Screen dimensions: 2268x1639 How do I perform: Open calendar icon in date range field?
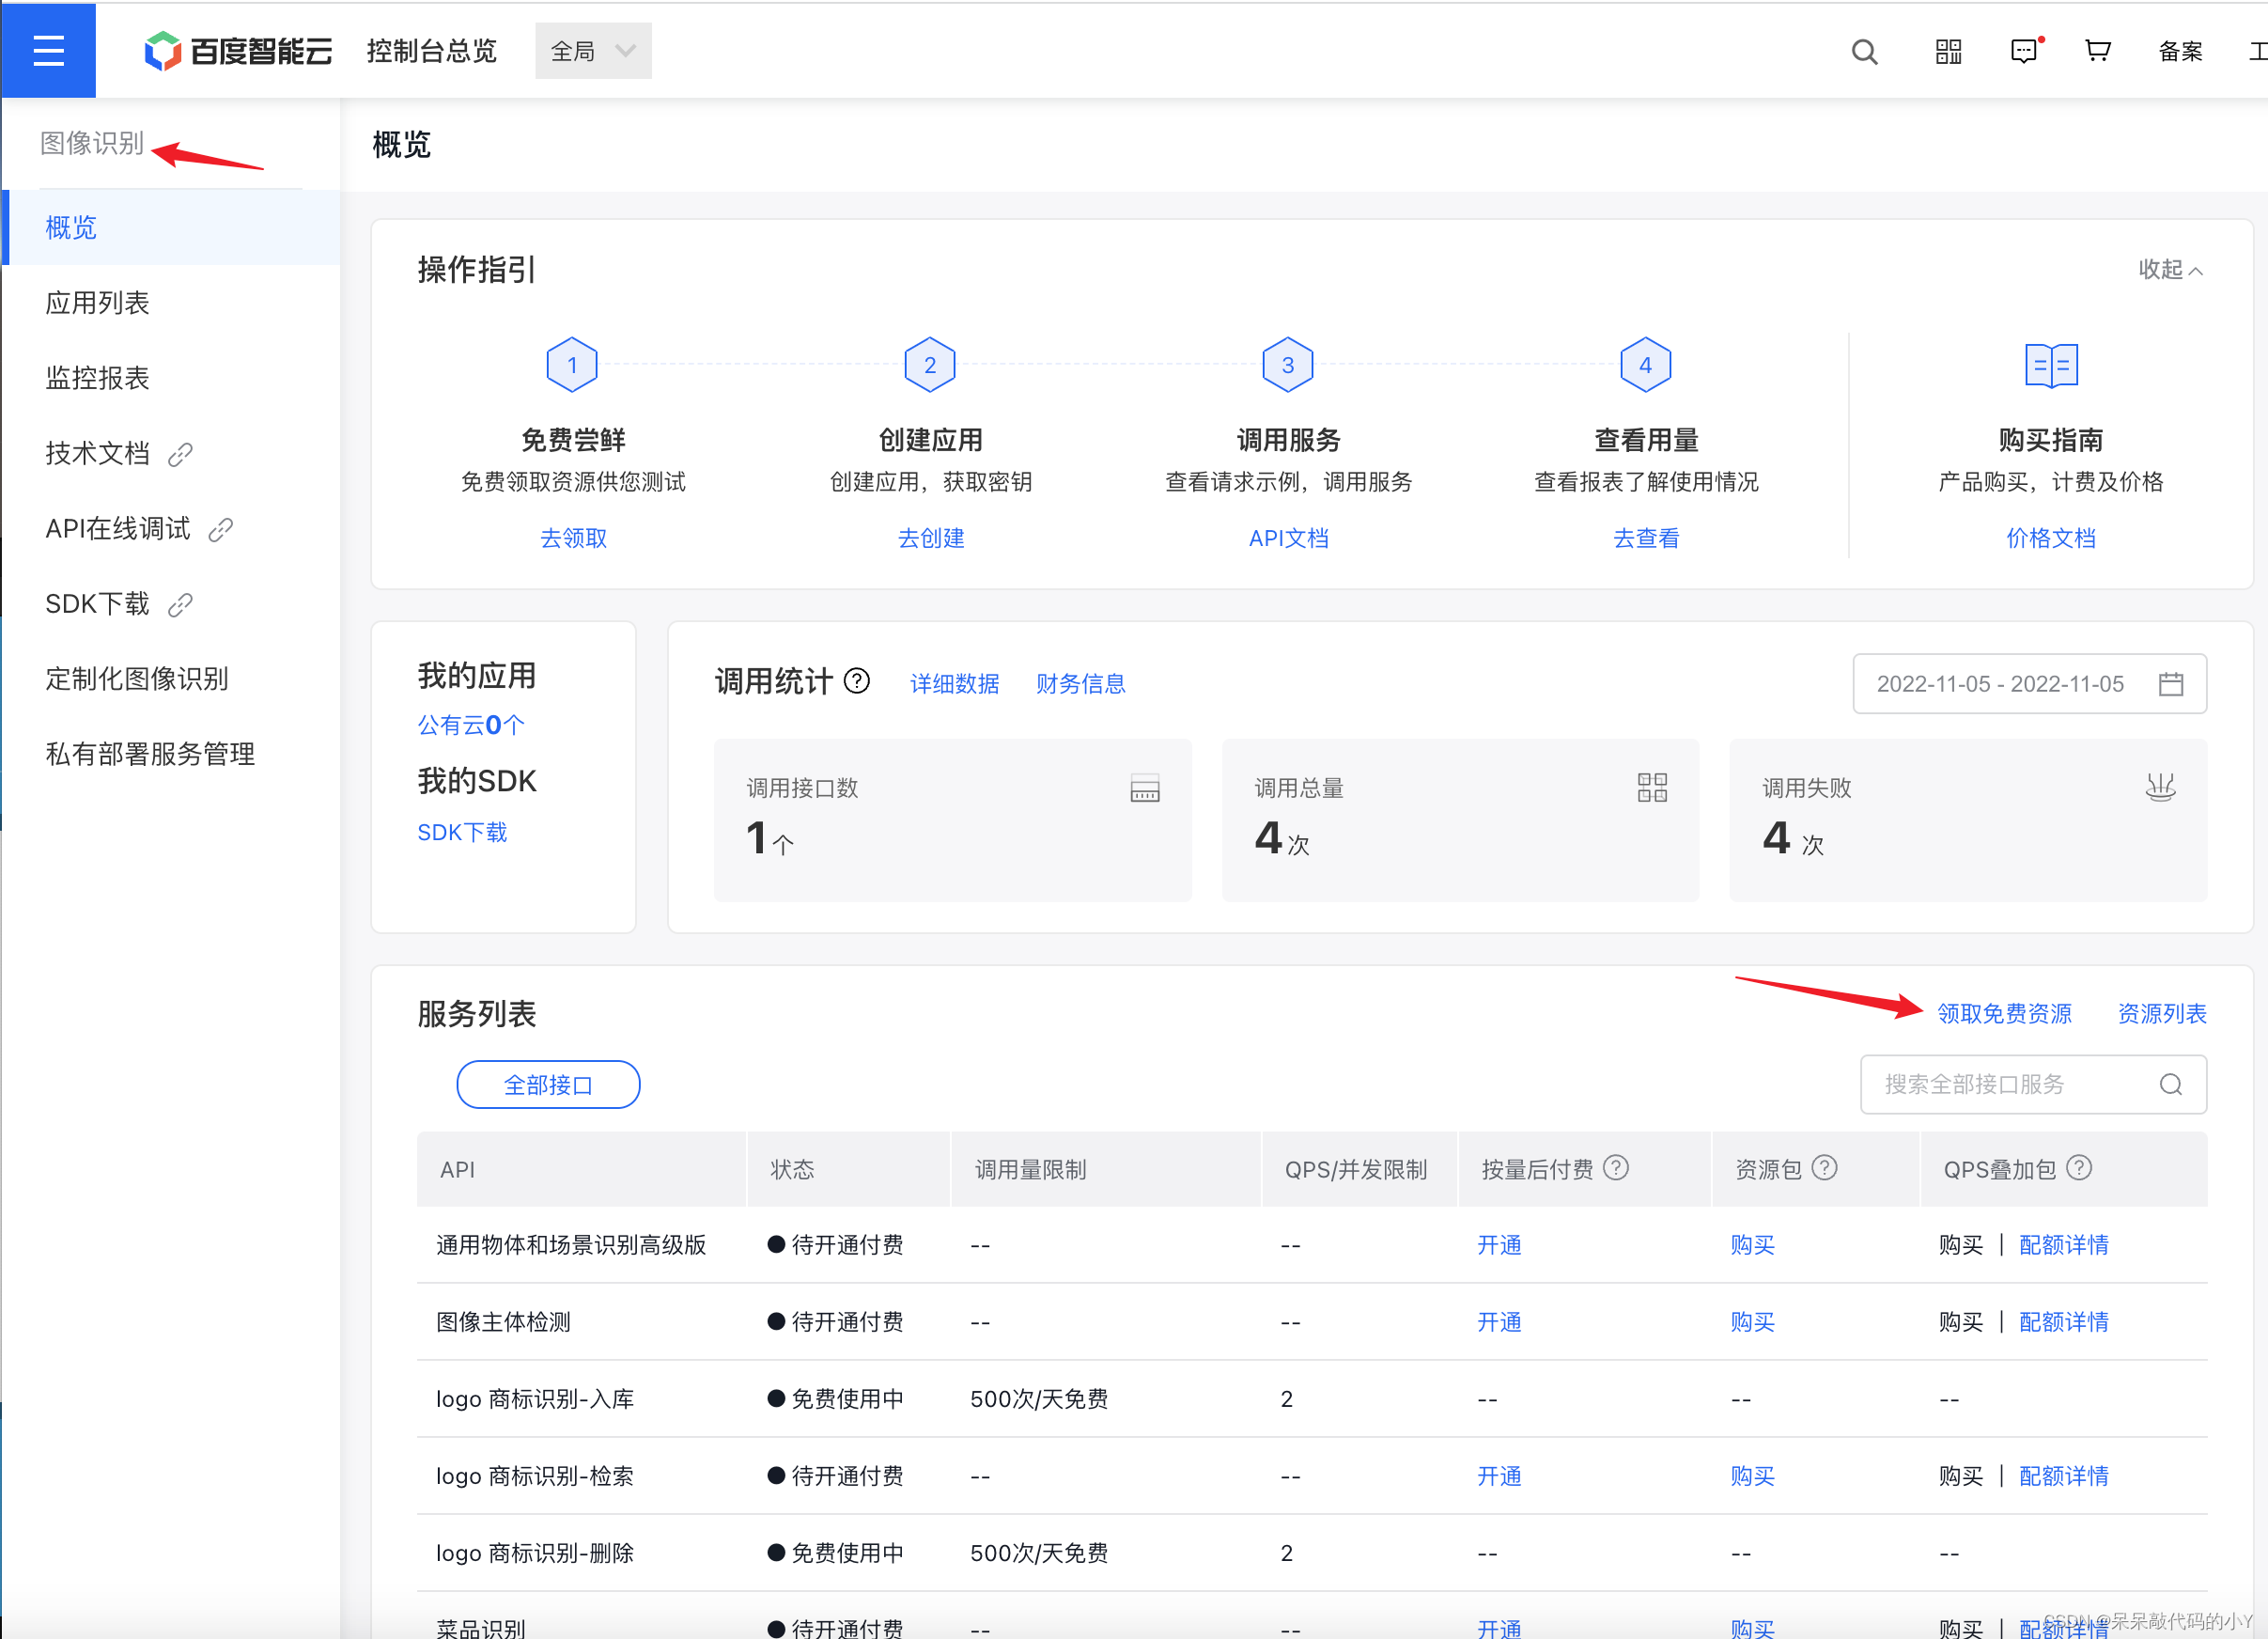point(2171,684)
